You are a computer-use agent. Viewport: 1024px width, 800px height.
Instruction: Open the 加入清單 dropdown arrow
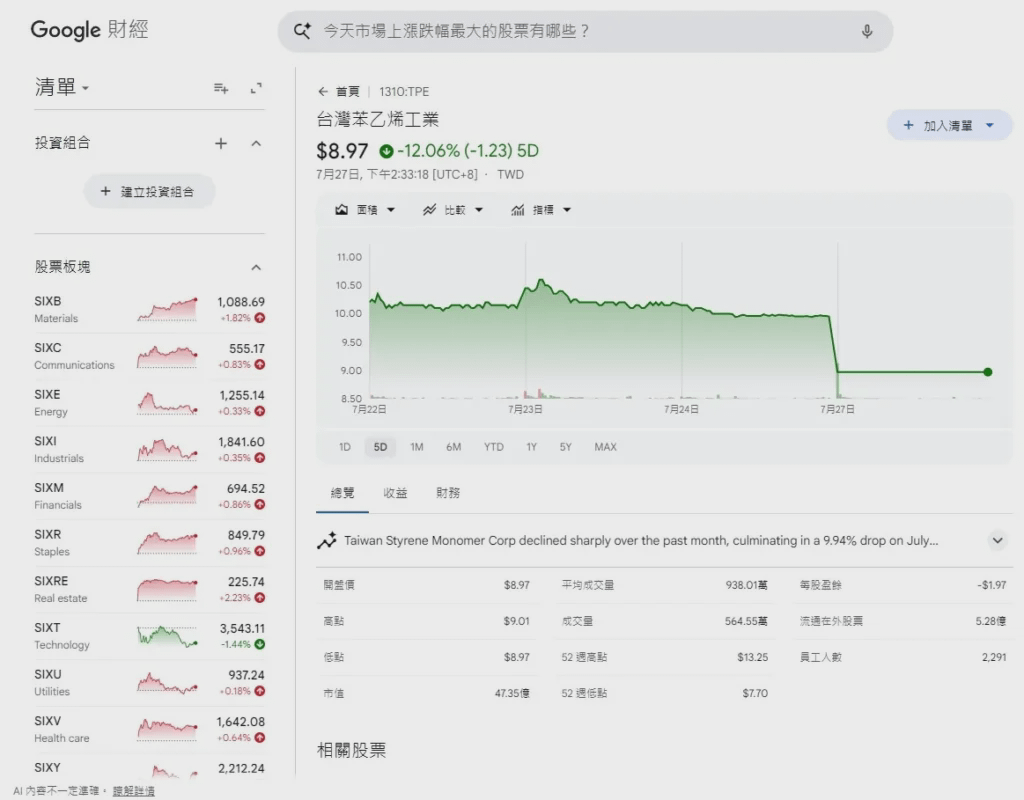click(x=990, y=125)
